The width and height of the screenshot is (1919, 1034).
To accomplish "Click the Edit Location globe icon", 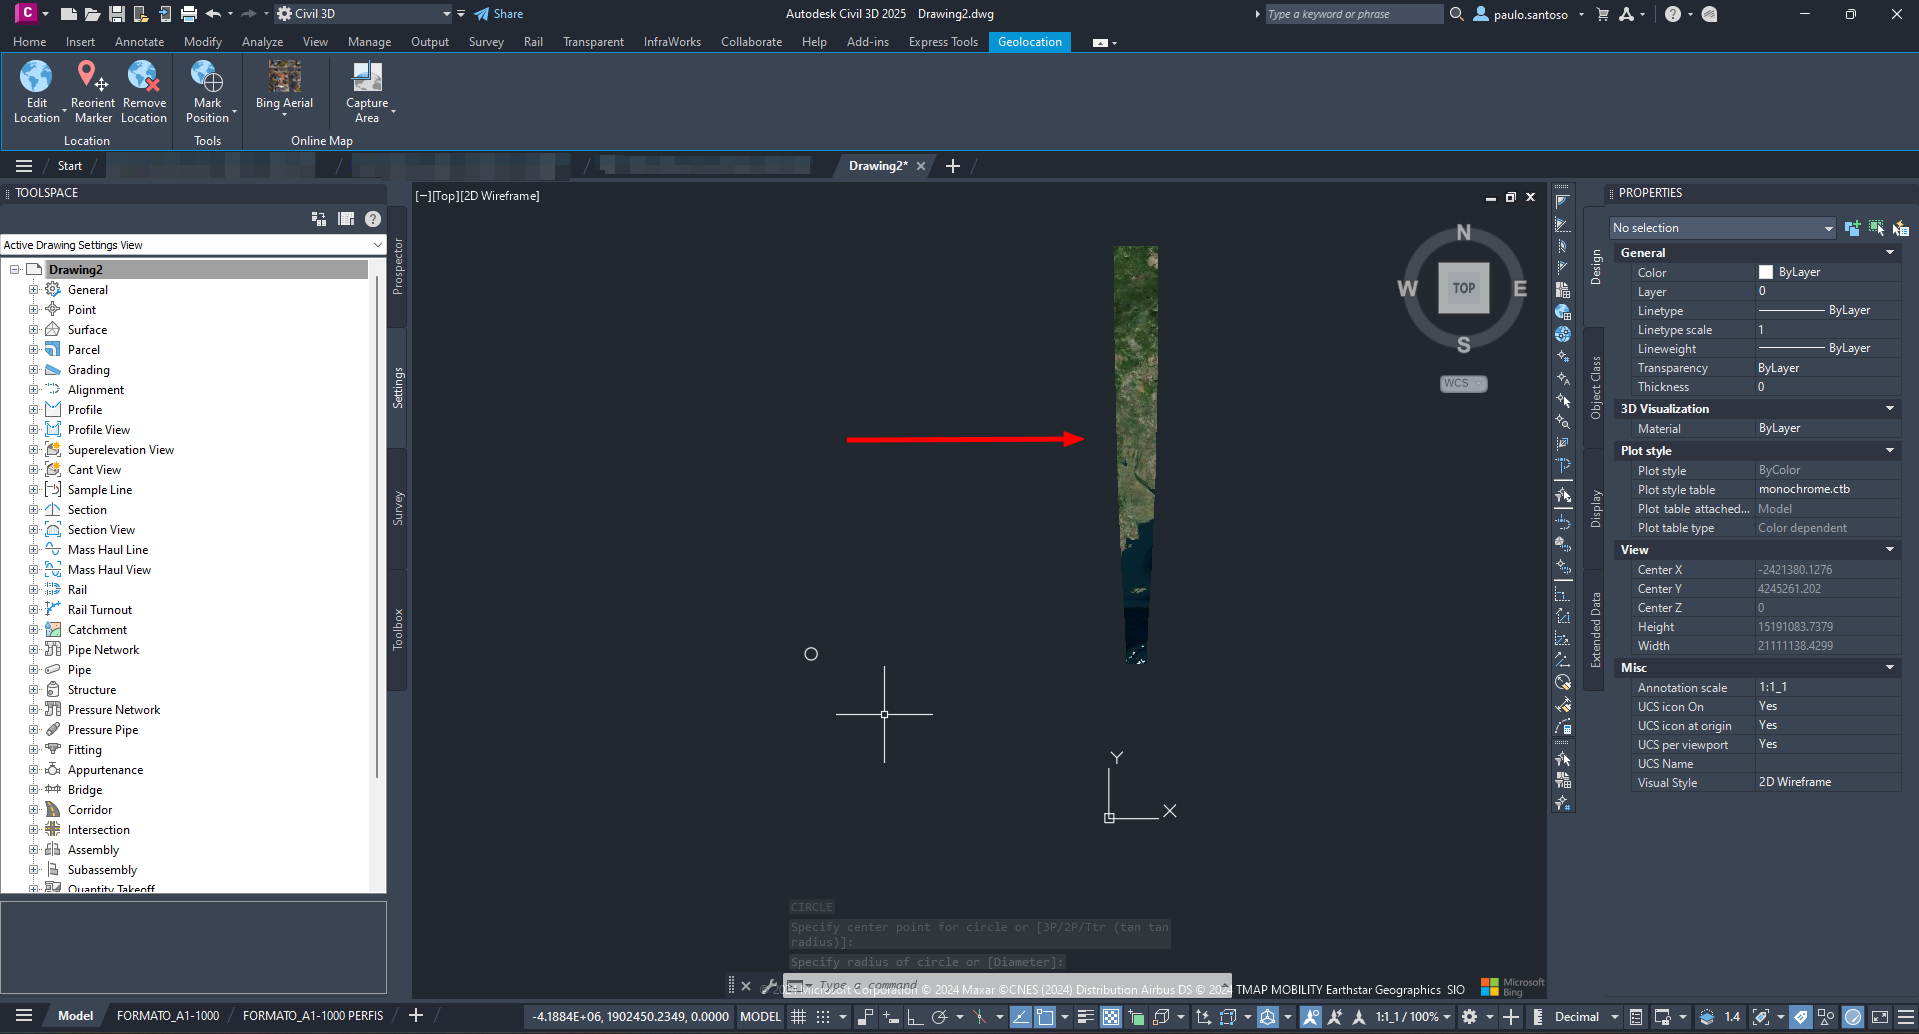I will [x=36, y=76].
